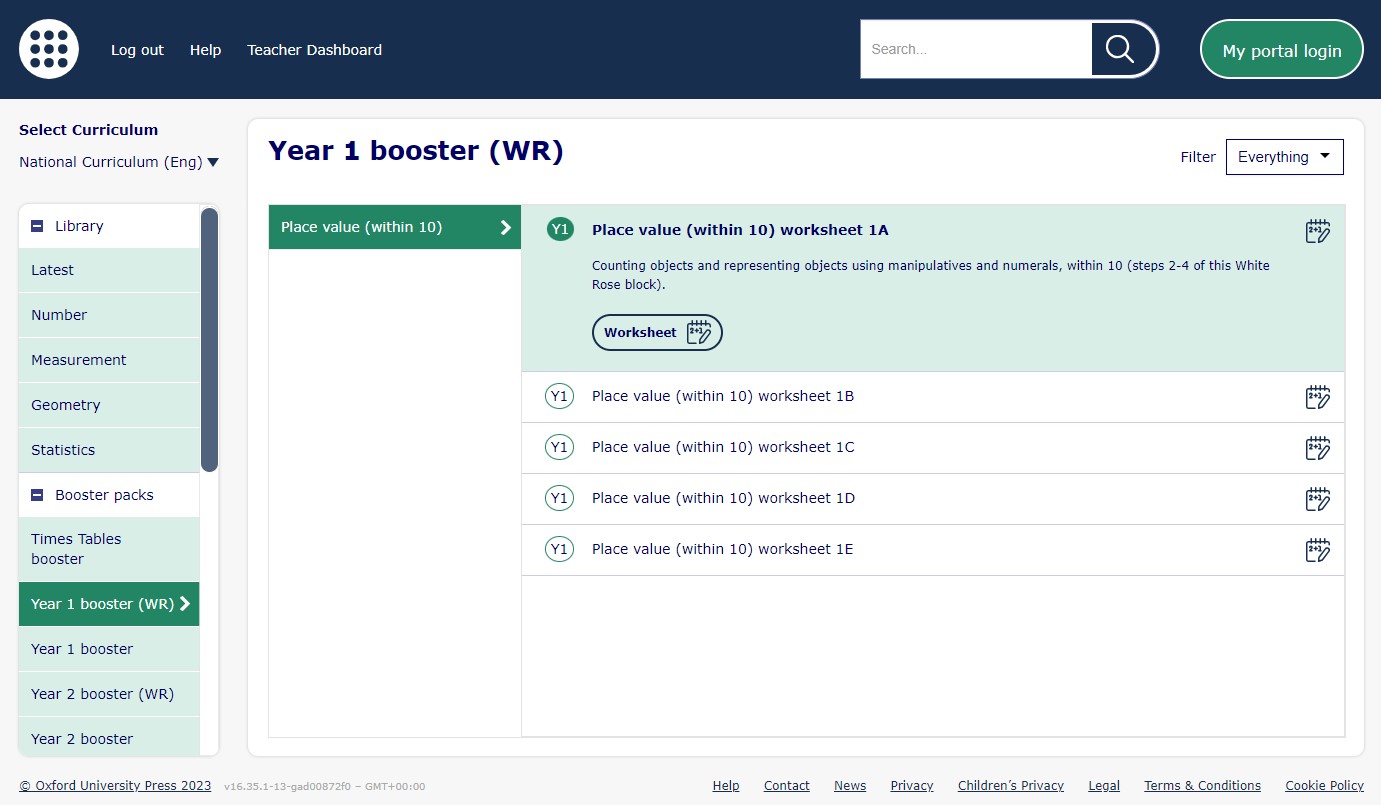Click the calendar assign icon for worksheet 1A
Image resolution: width=1381 pixels, height=805 pixels.
(x=1318, y=231)
